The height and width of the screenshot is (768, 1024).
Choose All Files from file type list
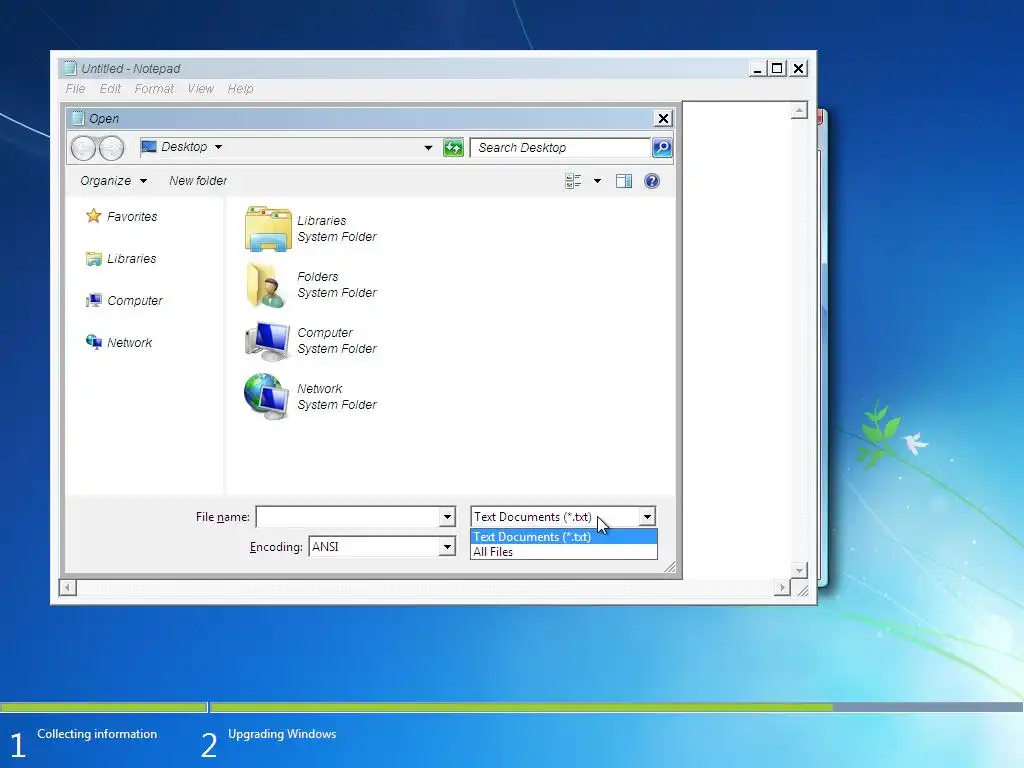tap(564, 552)
